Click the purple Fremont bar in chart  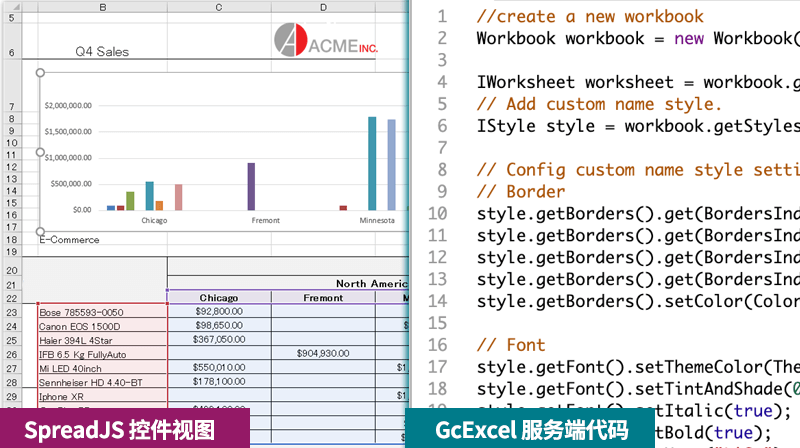tap(251, 186)
